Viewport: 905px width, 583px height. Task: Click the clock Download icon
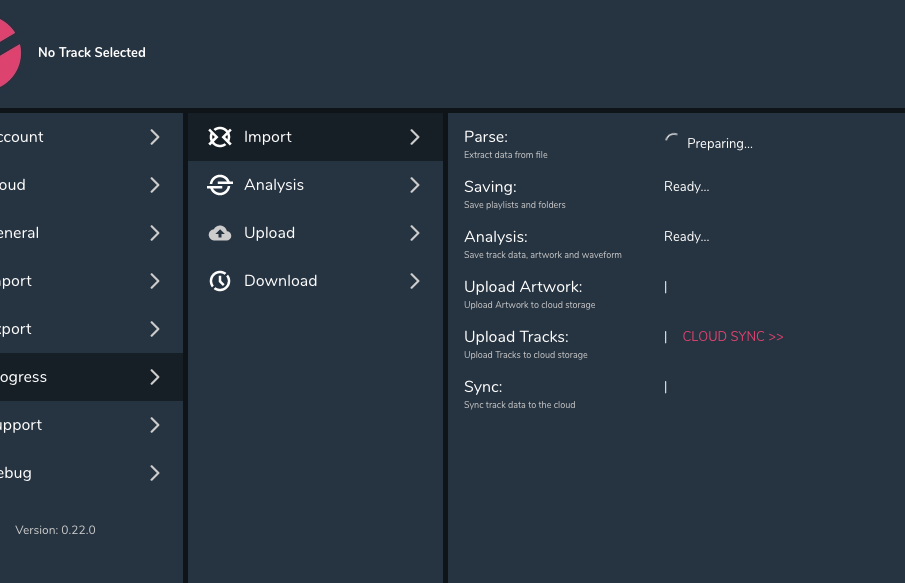[220, 281]
